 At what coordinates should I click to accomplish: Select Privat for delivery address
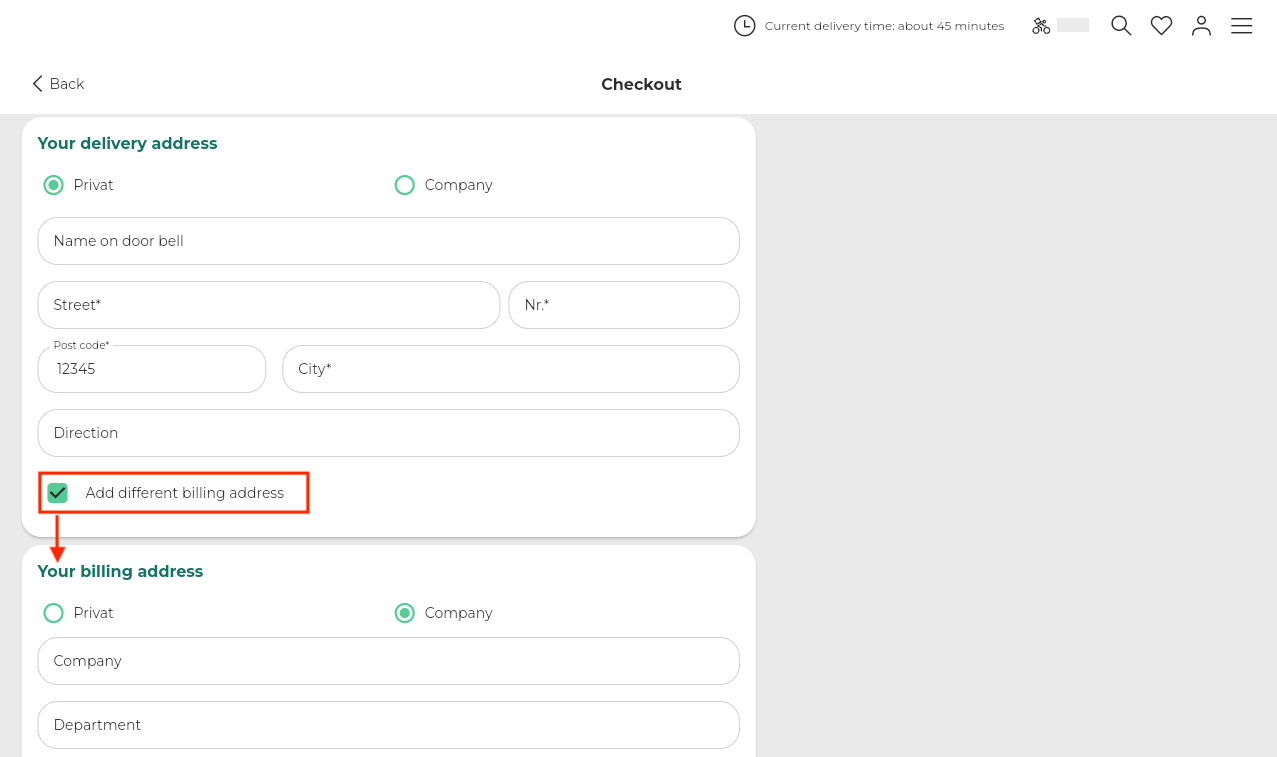[x=54, y=185]
